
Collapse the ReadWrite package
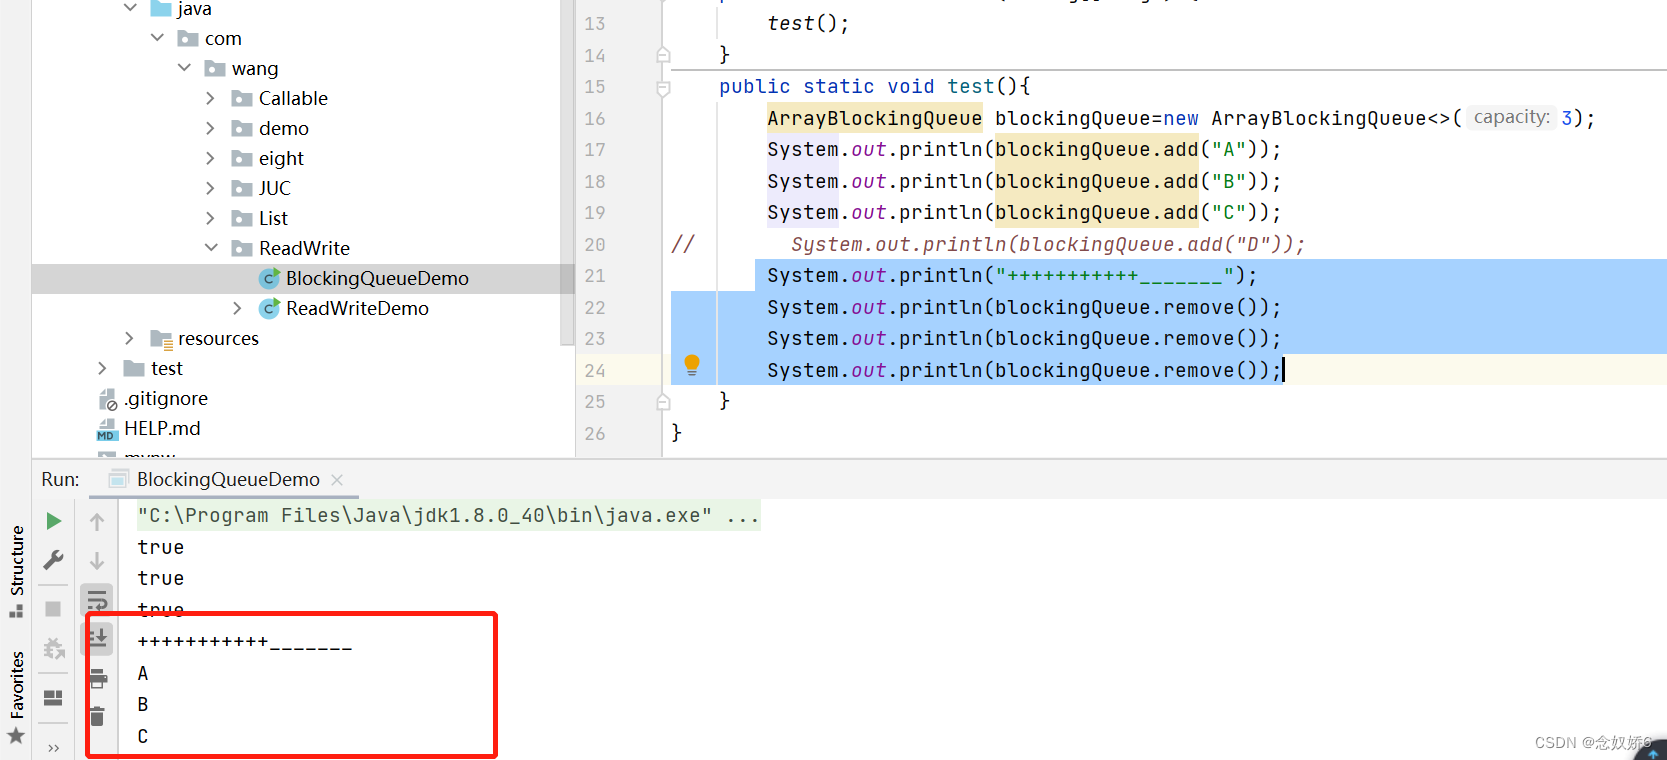click(211, 248)
